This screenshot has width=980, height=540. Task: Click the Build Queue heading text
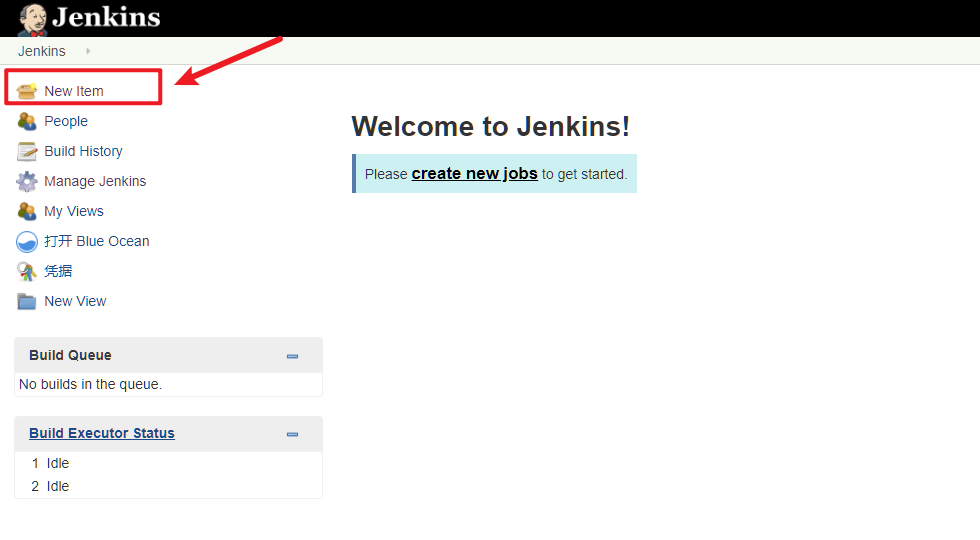point(71,355)
